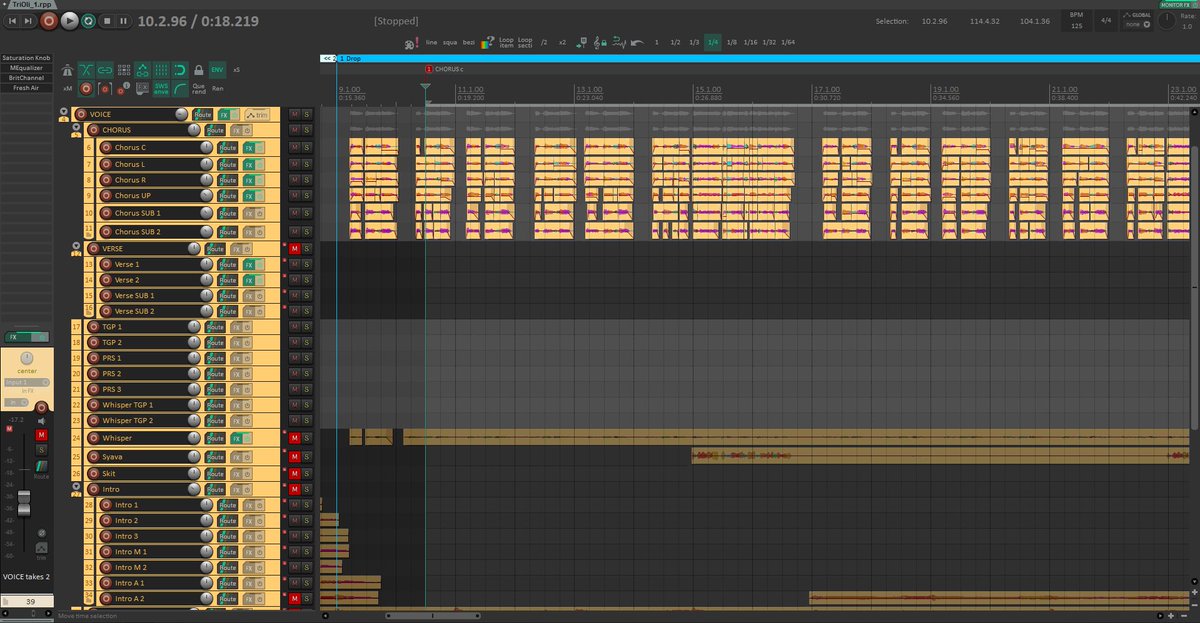The width and height of the screenshot is (1200, 623).
Task: Click the Que rend toolbar button
Action: click(199, 89)
